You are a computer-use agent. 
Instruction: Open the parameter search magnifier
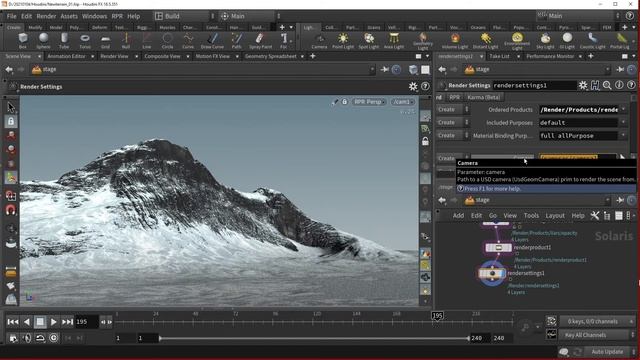(x=607, y=85)
